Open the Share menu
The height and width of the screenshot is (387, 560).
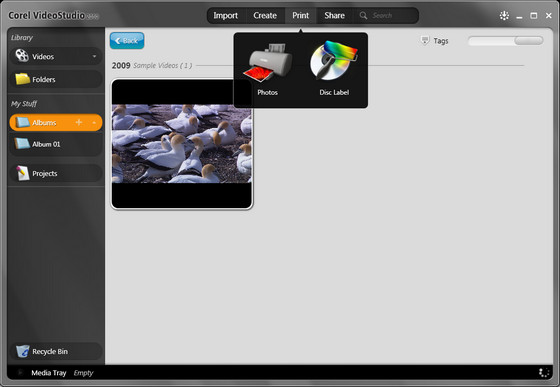point(334,16)
